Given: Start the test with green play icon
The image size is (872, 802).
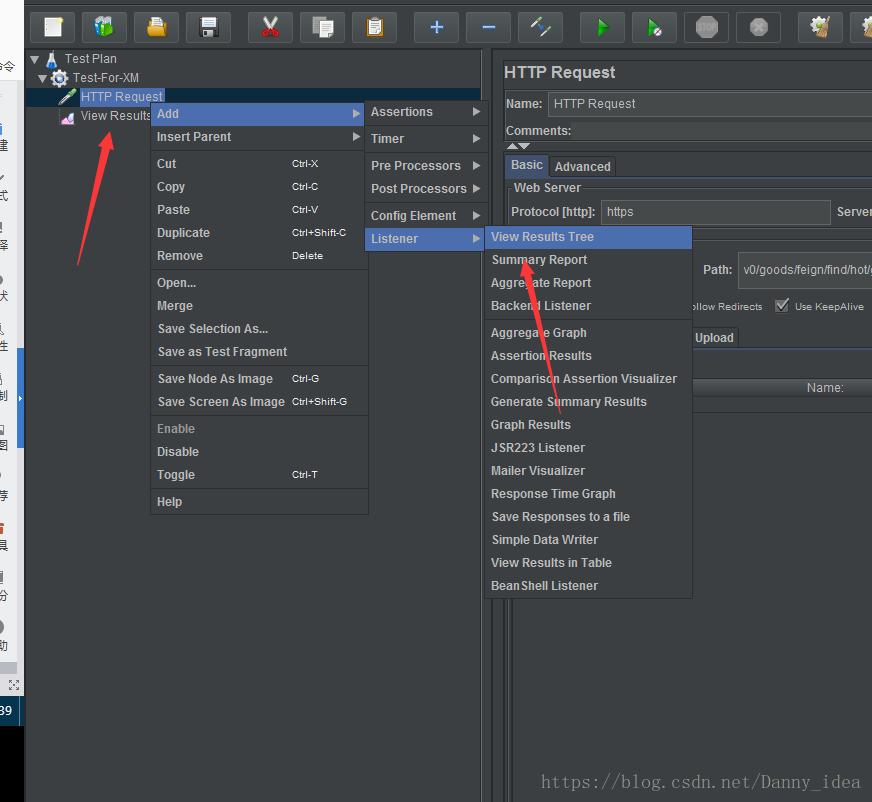Looking at the screenshot, I should pyautogui.click(x=602, y=27).
